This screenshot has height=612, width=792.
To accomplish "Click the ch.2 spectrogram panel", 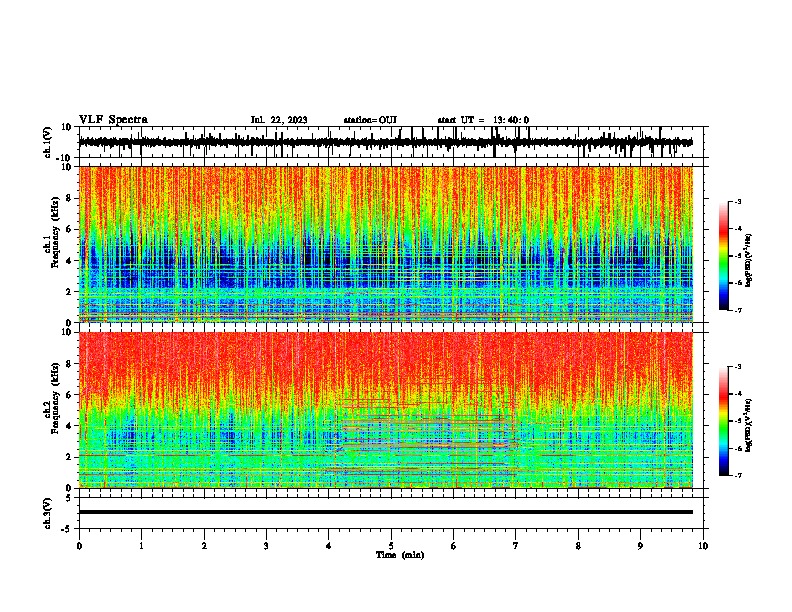I will [x=386, y=410].
